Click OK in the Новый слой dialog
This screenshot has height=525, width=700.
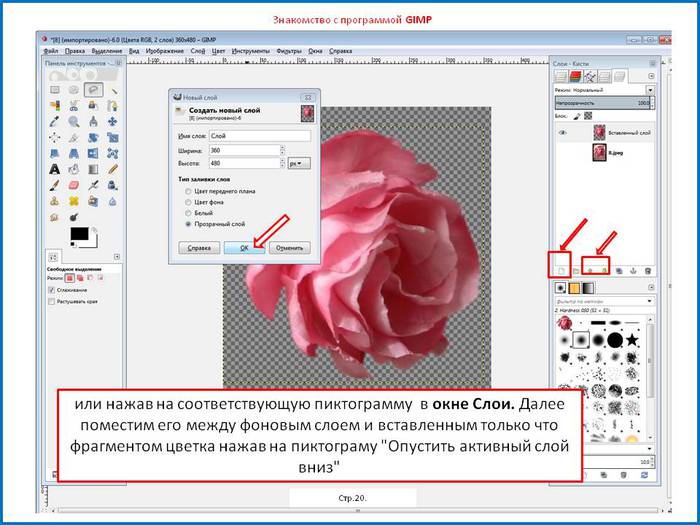coord(244,248)
